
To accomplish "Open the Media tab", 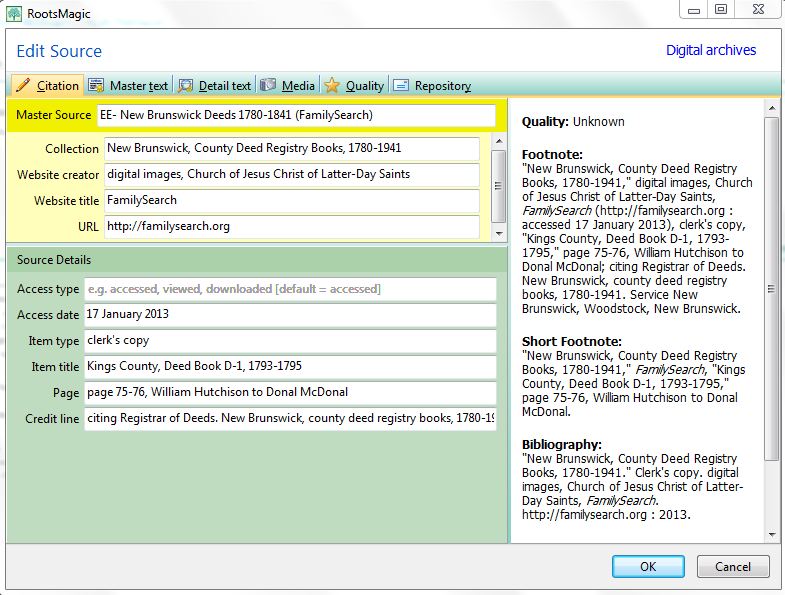I will [288, 86].
